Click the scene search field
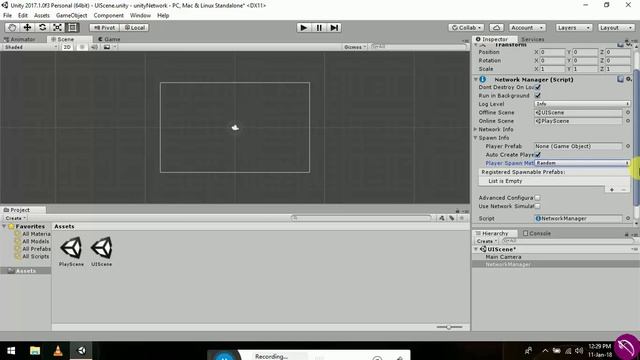Viewport: 640px width, 360px height. 418,47
